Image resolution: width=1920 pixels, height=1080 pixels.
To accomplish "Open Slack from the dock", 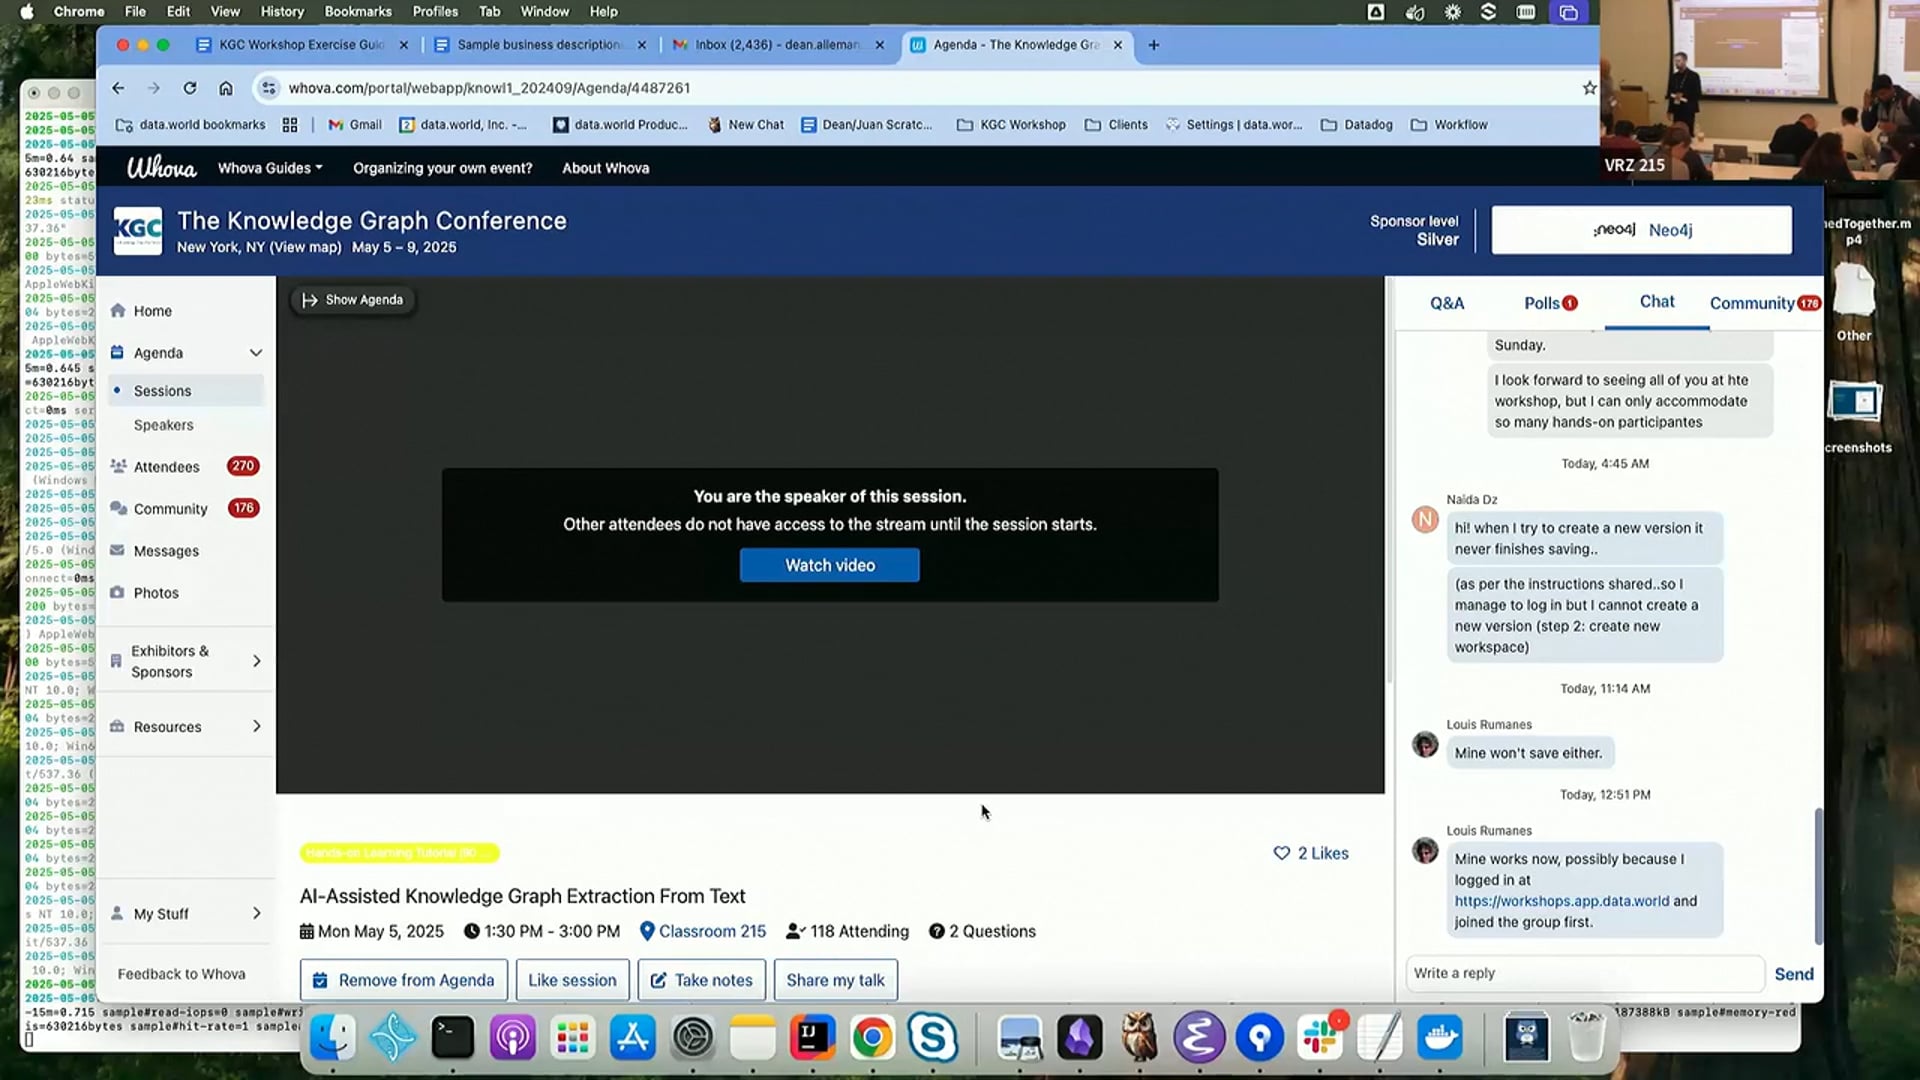I will click(x=1320, y=1038).
